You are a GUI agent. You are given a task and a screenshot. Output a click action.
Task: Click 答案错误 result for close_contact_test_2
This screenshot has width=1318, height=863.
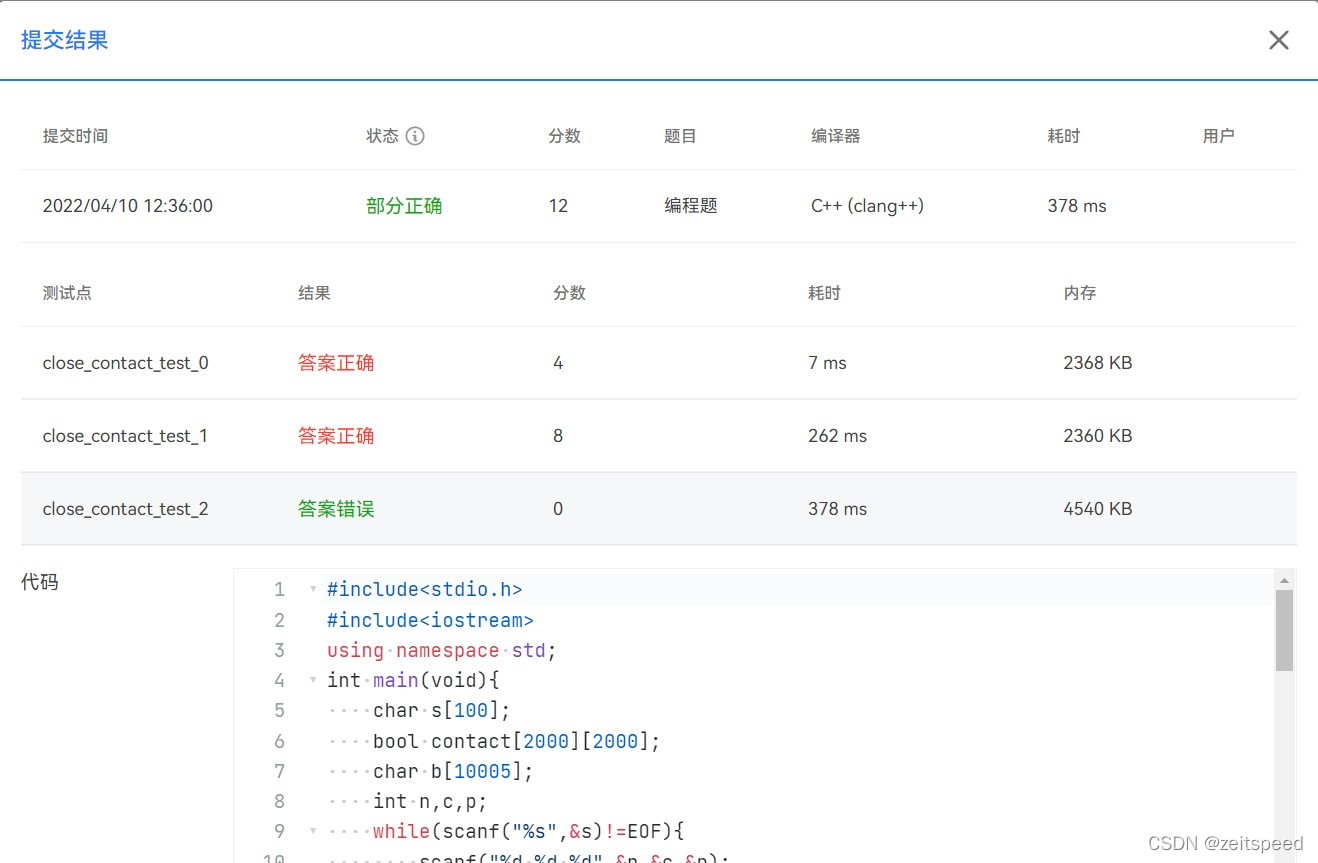pos(336,509)
